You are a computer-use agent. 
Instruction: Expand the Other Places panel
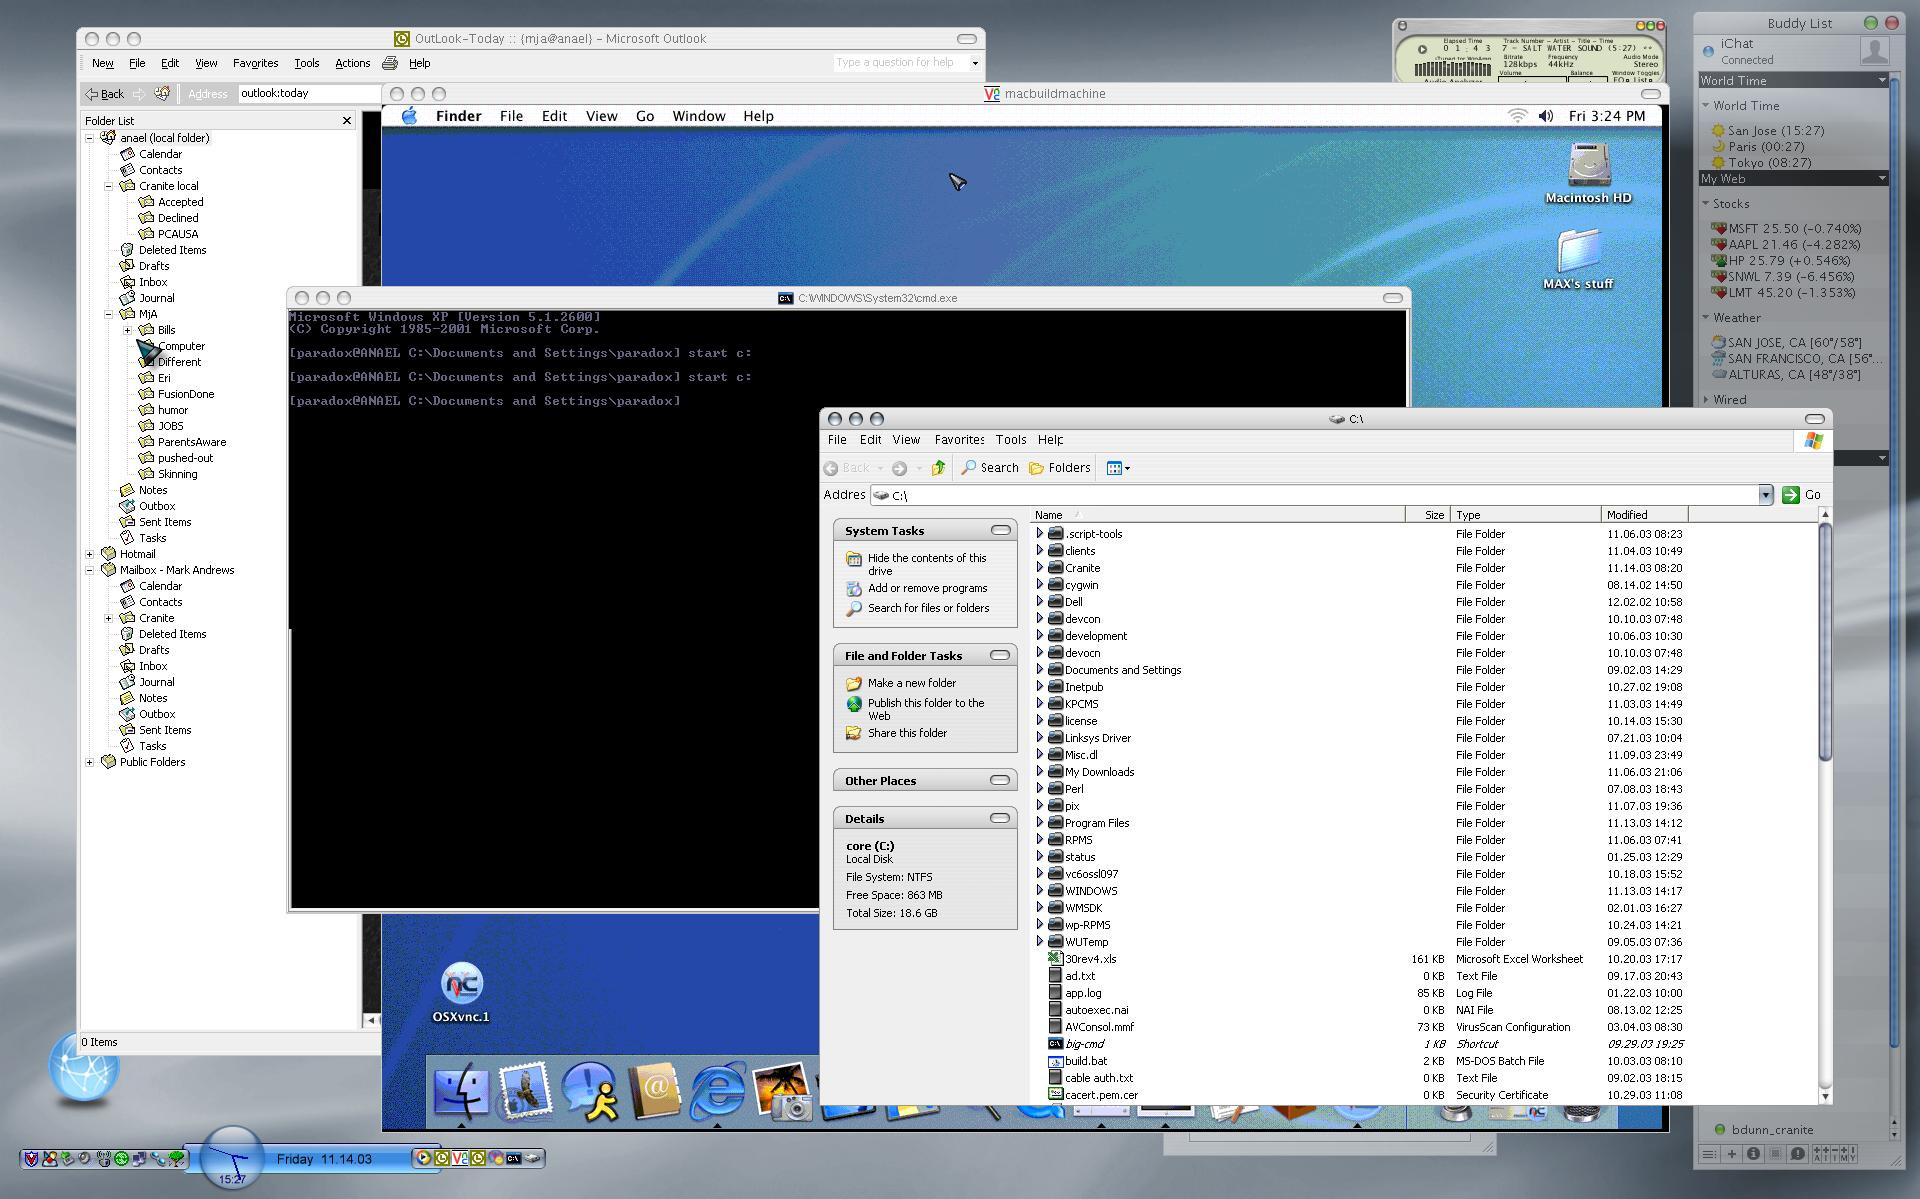tap(1000, 780)
